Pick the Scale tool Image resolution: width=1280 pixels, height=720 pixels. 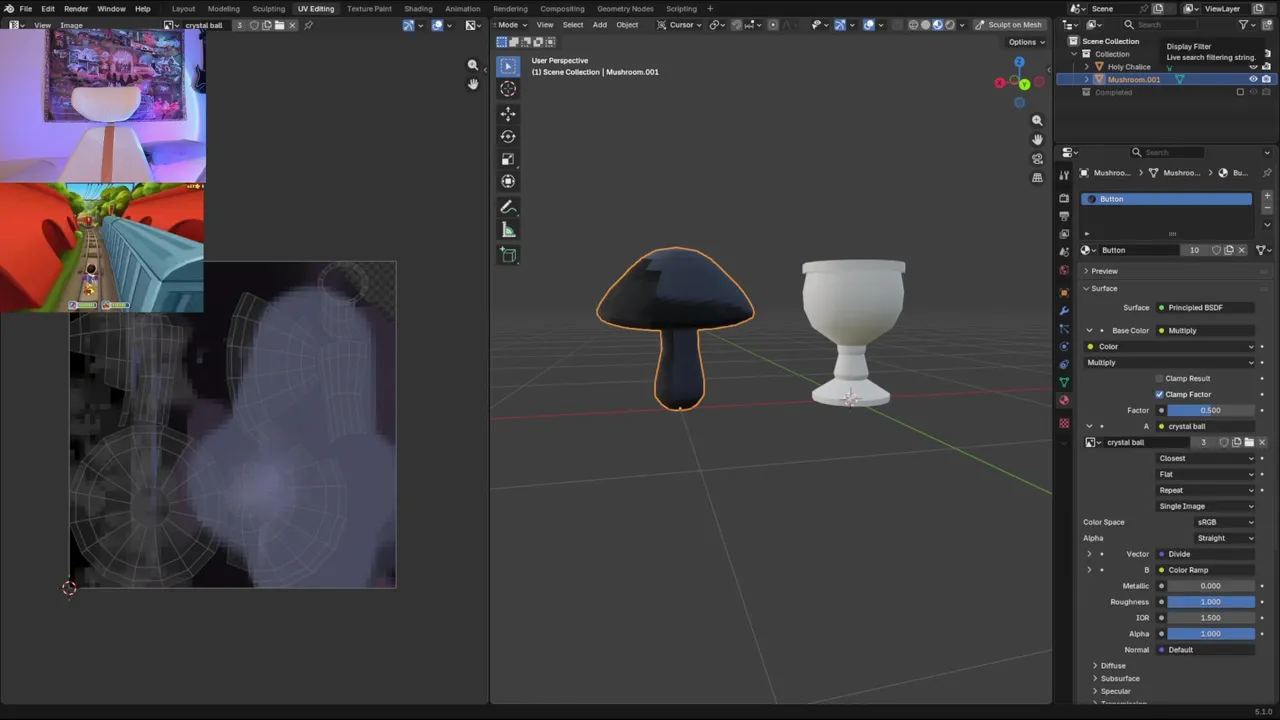(x=508, y=159)
